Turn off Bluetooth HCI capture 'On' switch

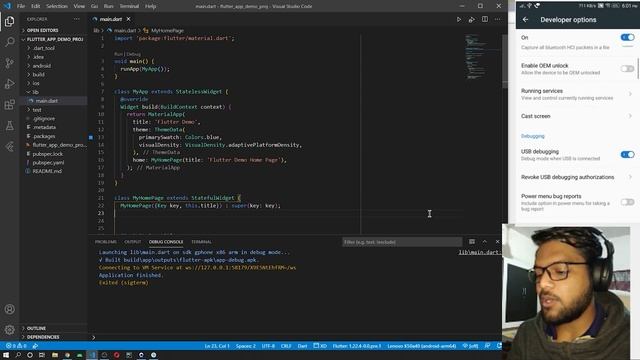pyautogui.click(x=627, y=37)
